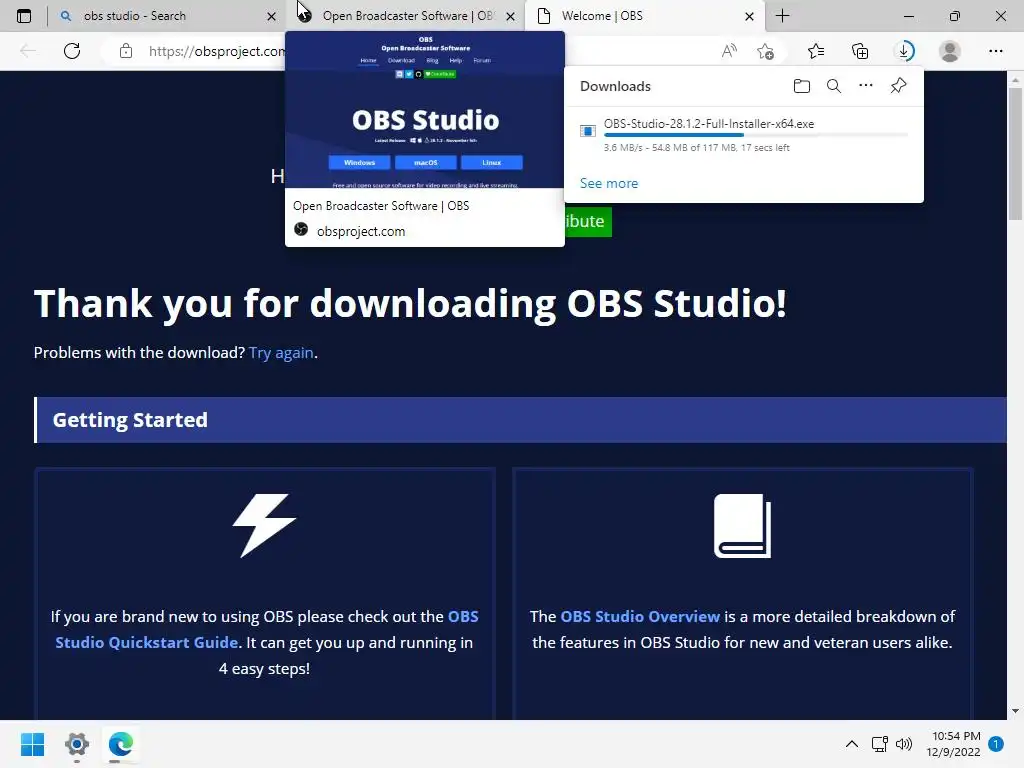Show hidden system tray icons
1024x768 pixels.
(852, 744)
